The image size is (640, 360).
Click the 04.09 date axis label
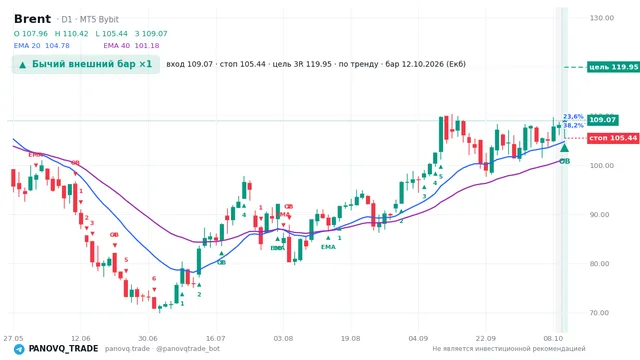pyautogui.click(x=418, y=338)
